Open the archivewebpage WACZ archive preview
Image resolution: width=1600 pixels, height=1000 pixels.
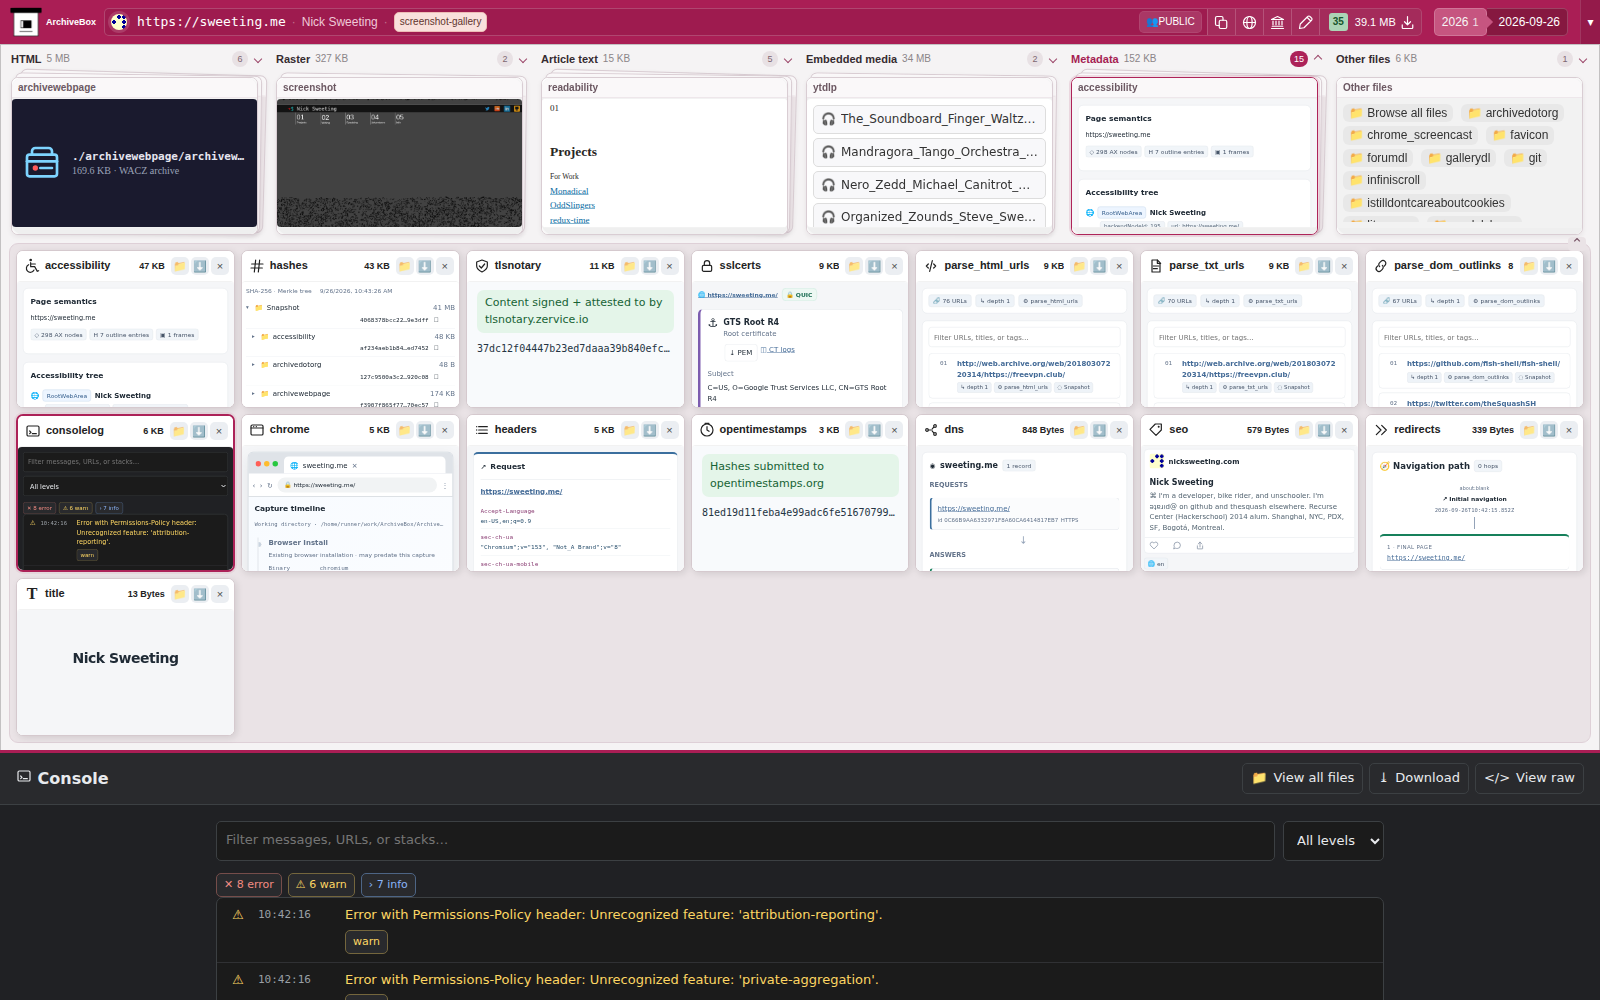[x=134, y=163]
